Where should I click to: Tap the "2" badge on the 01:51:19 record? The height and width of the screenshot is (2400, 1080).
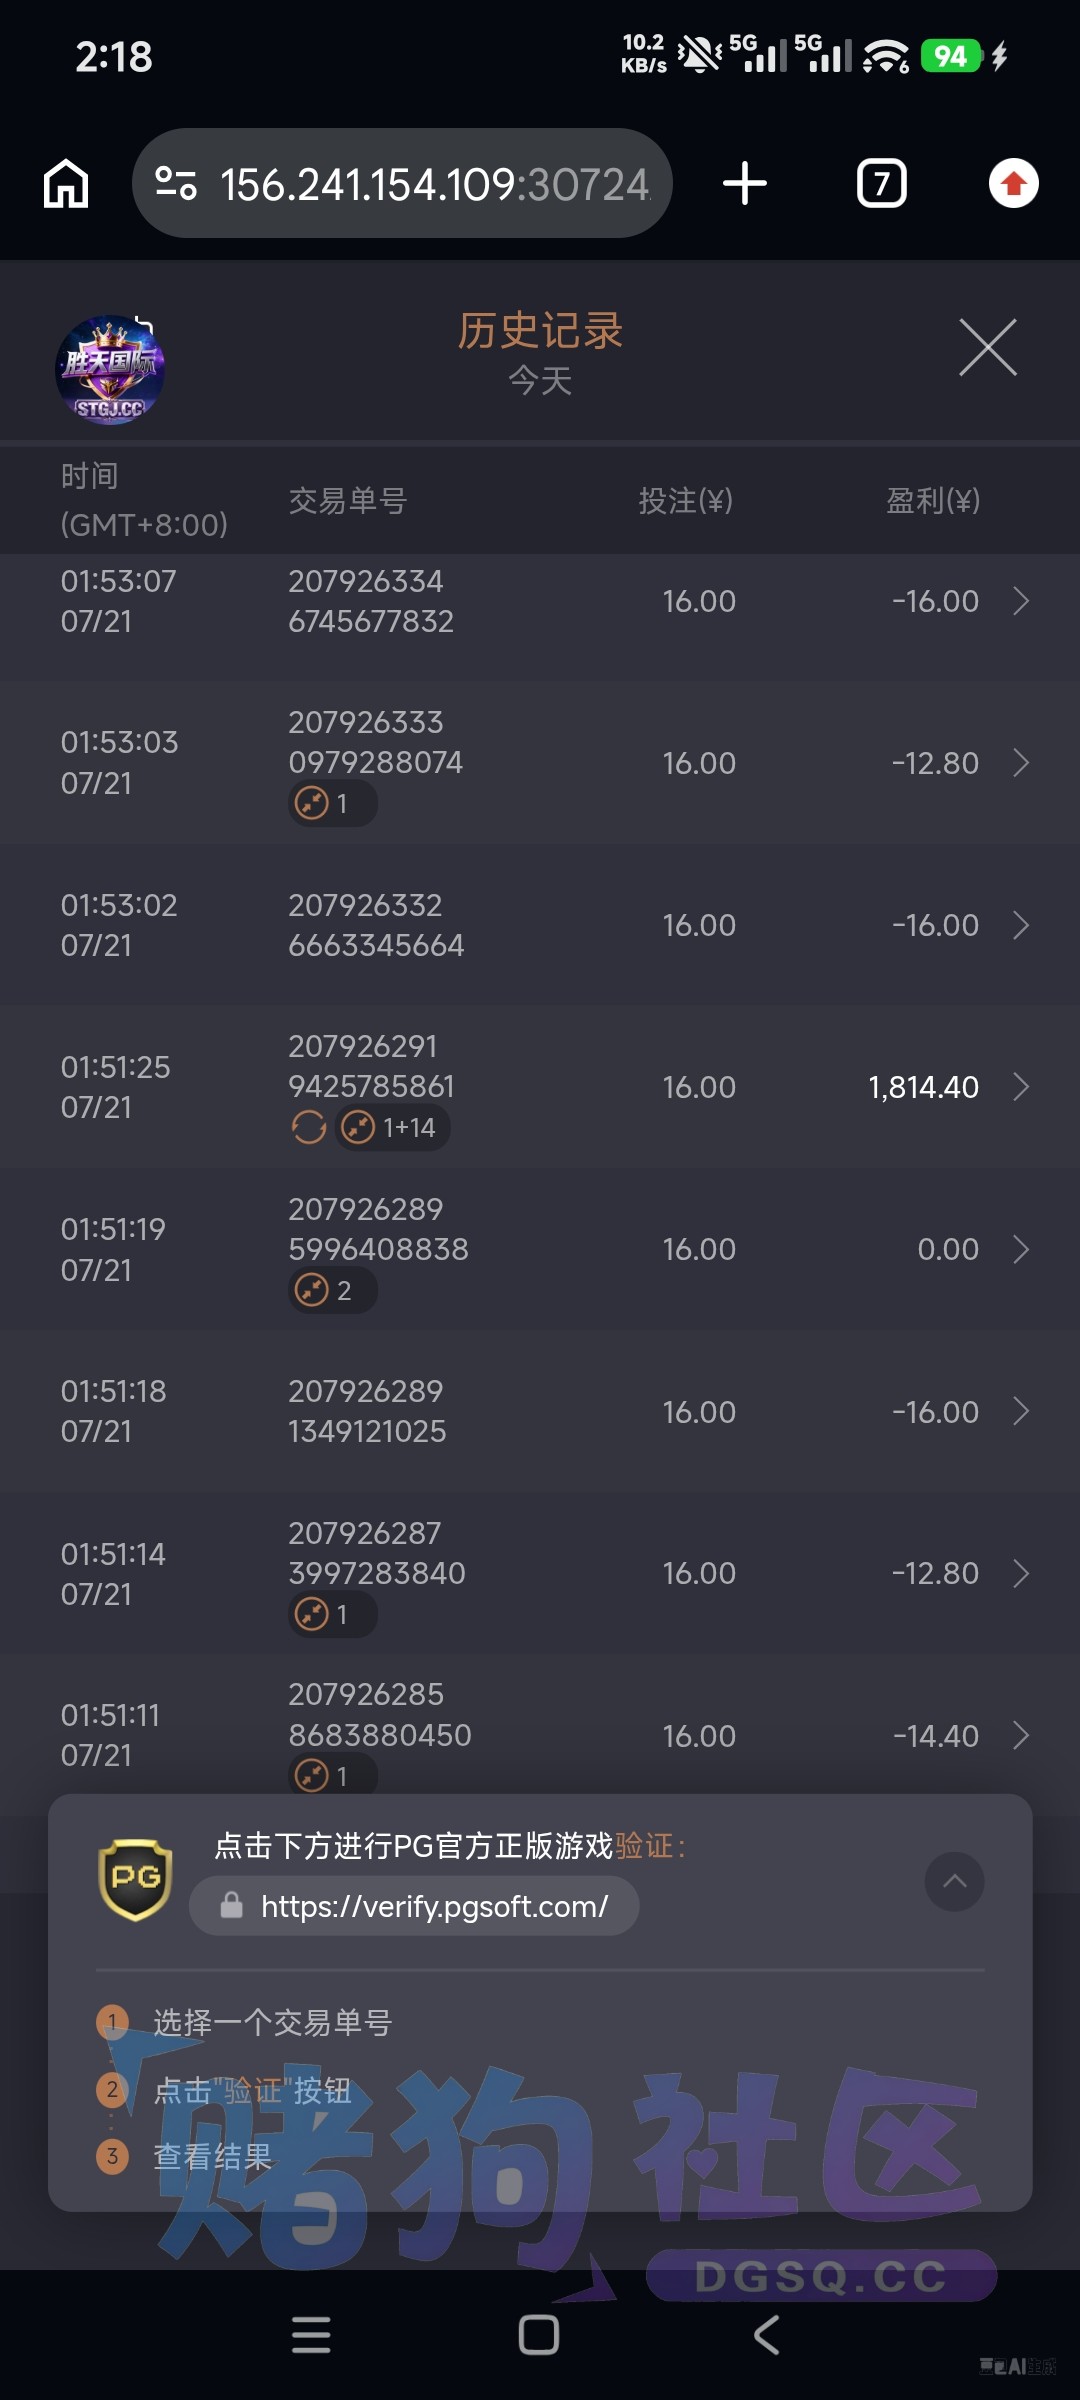pos(333,1290)
